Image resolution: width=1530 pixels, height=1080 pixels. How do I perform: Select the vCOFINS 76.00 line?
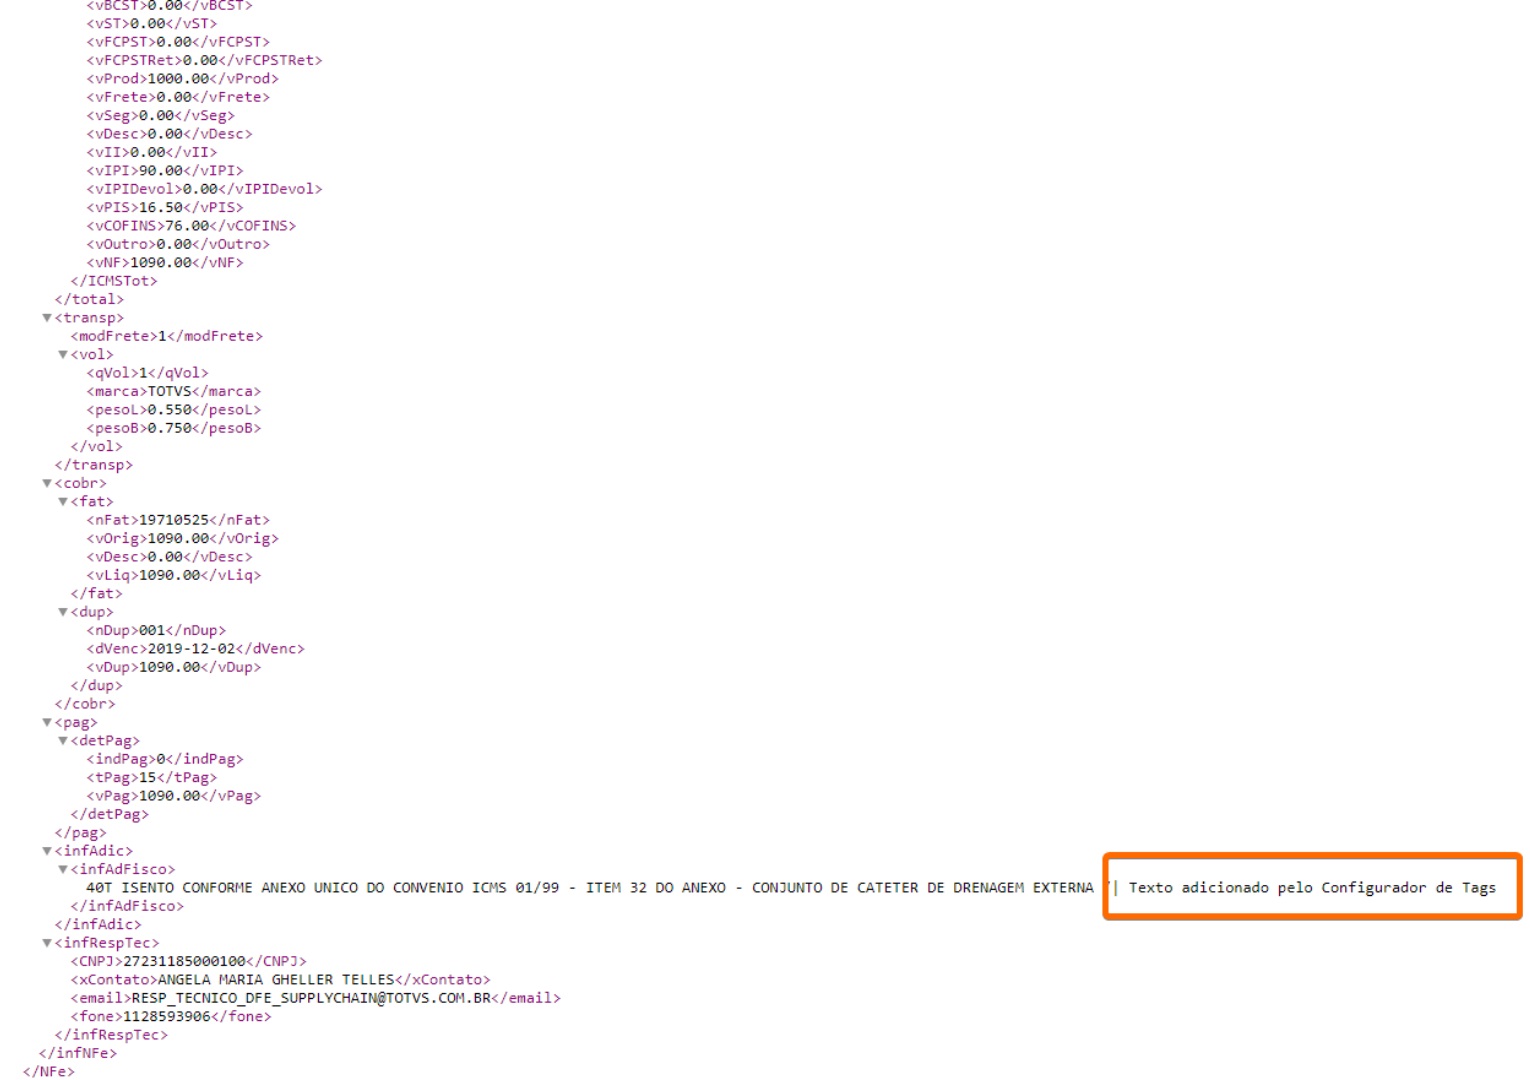pos(191,226)
